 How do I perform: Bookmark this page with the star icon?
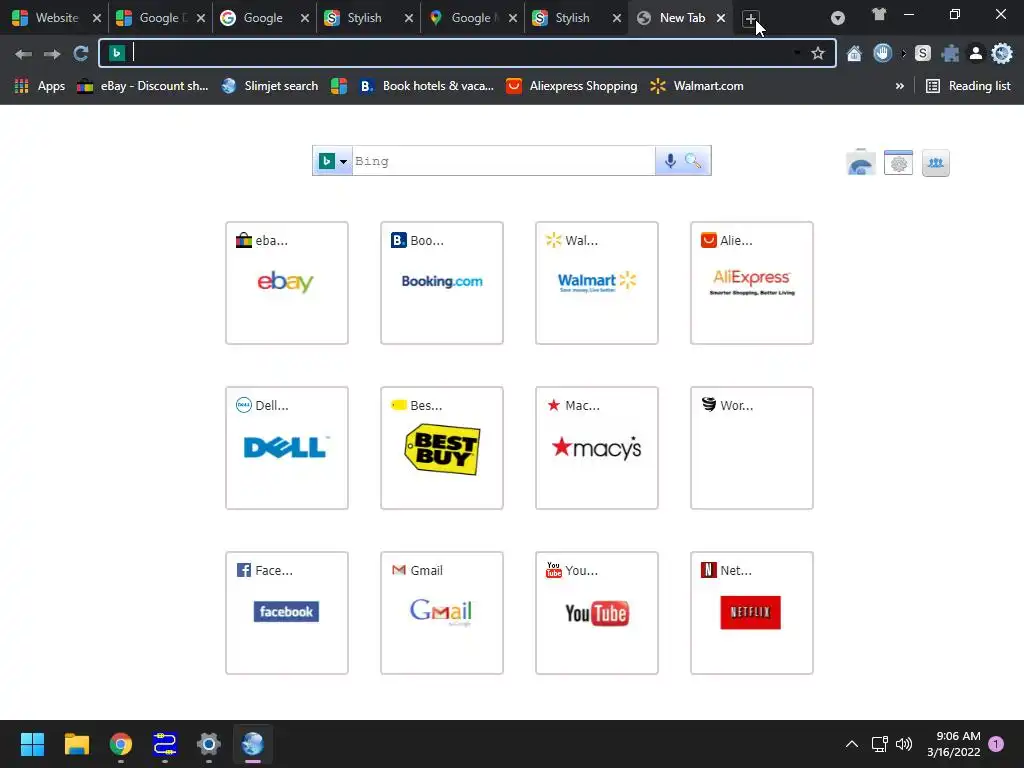[x=818, y=54]
